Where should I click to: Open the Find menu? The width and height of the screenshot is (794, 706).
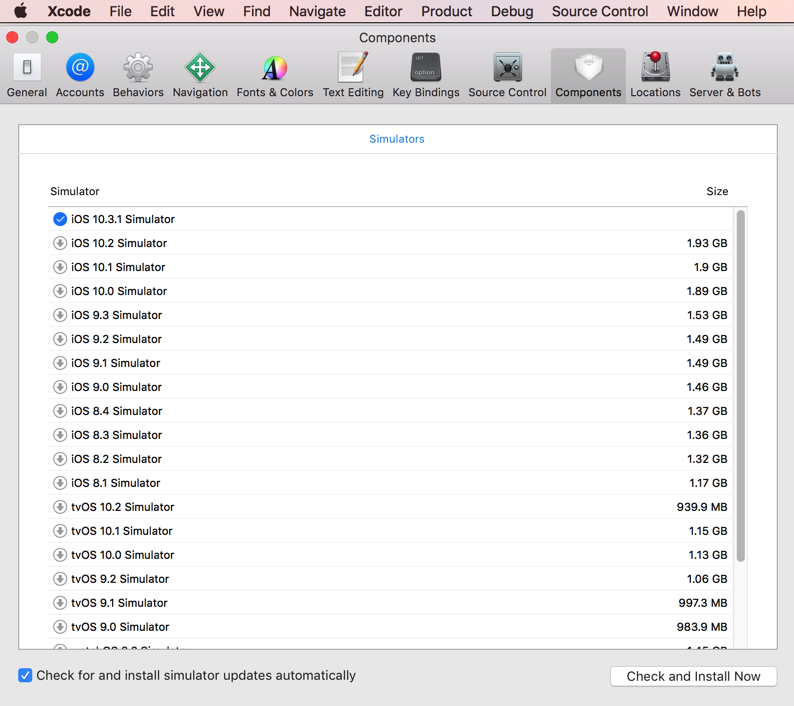click(x=257, y=11)
